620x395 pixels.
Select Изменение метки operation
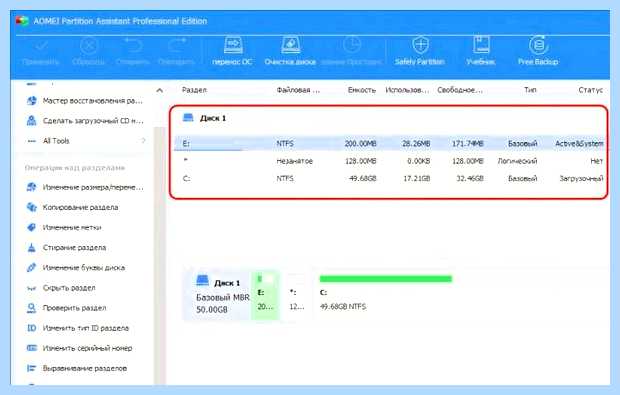pyautogui.click(x=63, y=227)
